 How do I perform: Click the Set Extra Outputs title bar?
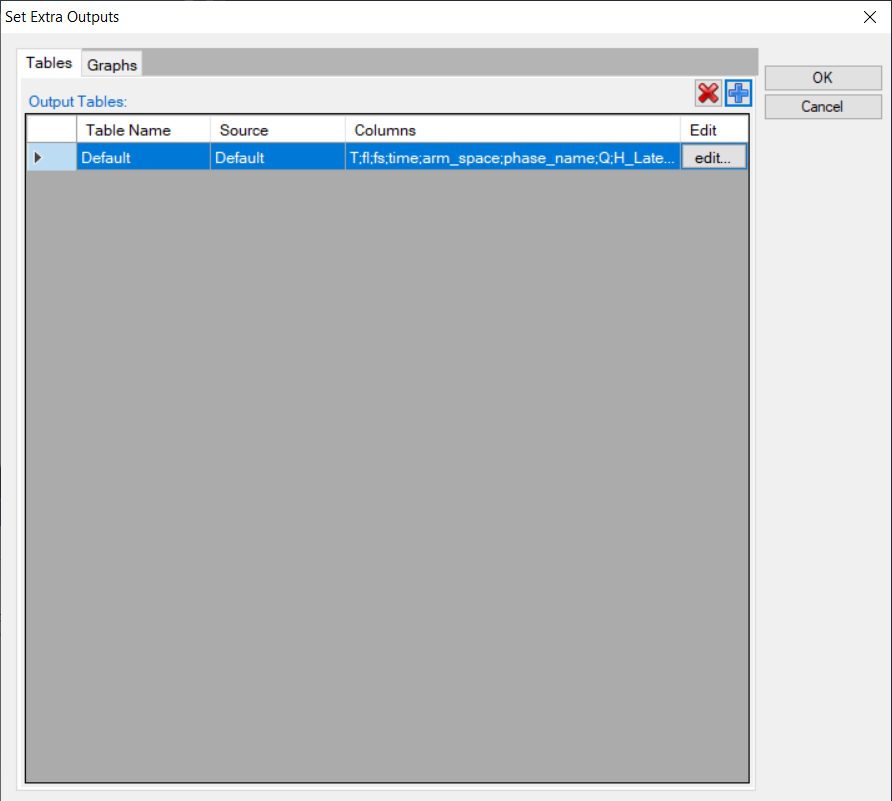[x=400, y=17]
